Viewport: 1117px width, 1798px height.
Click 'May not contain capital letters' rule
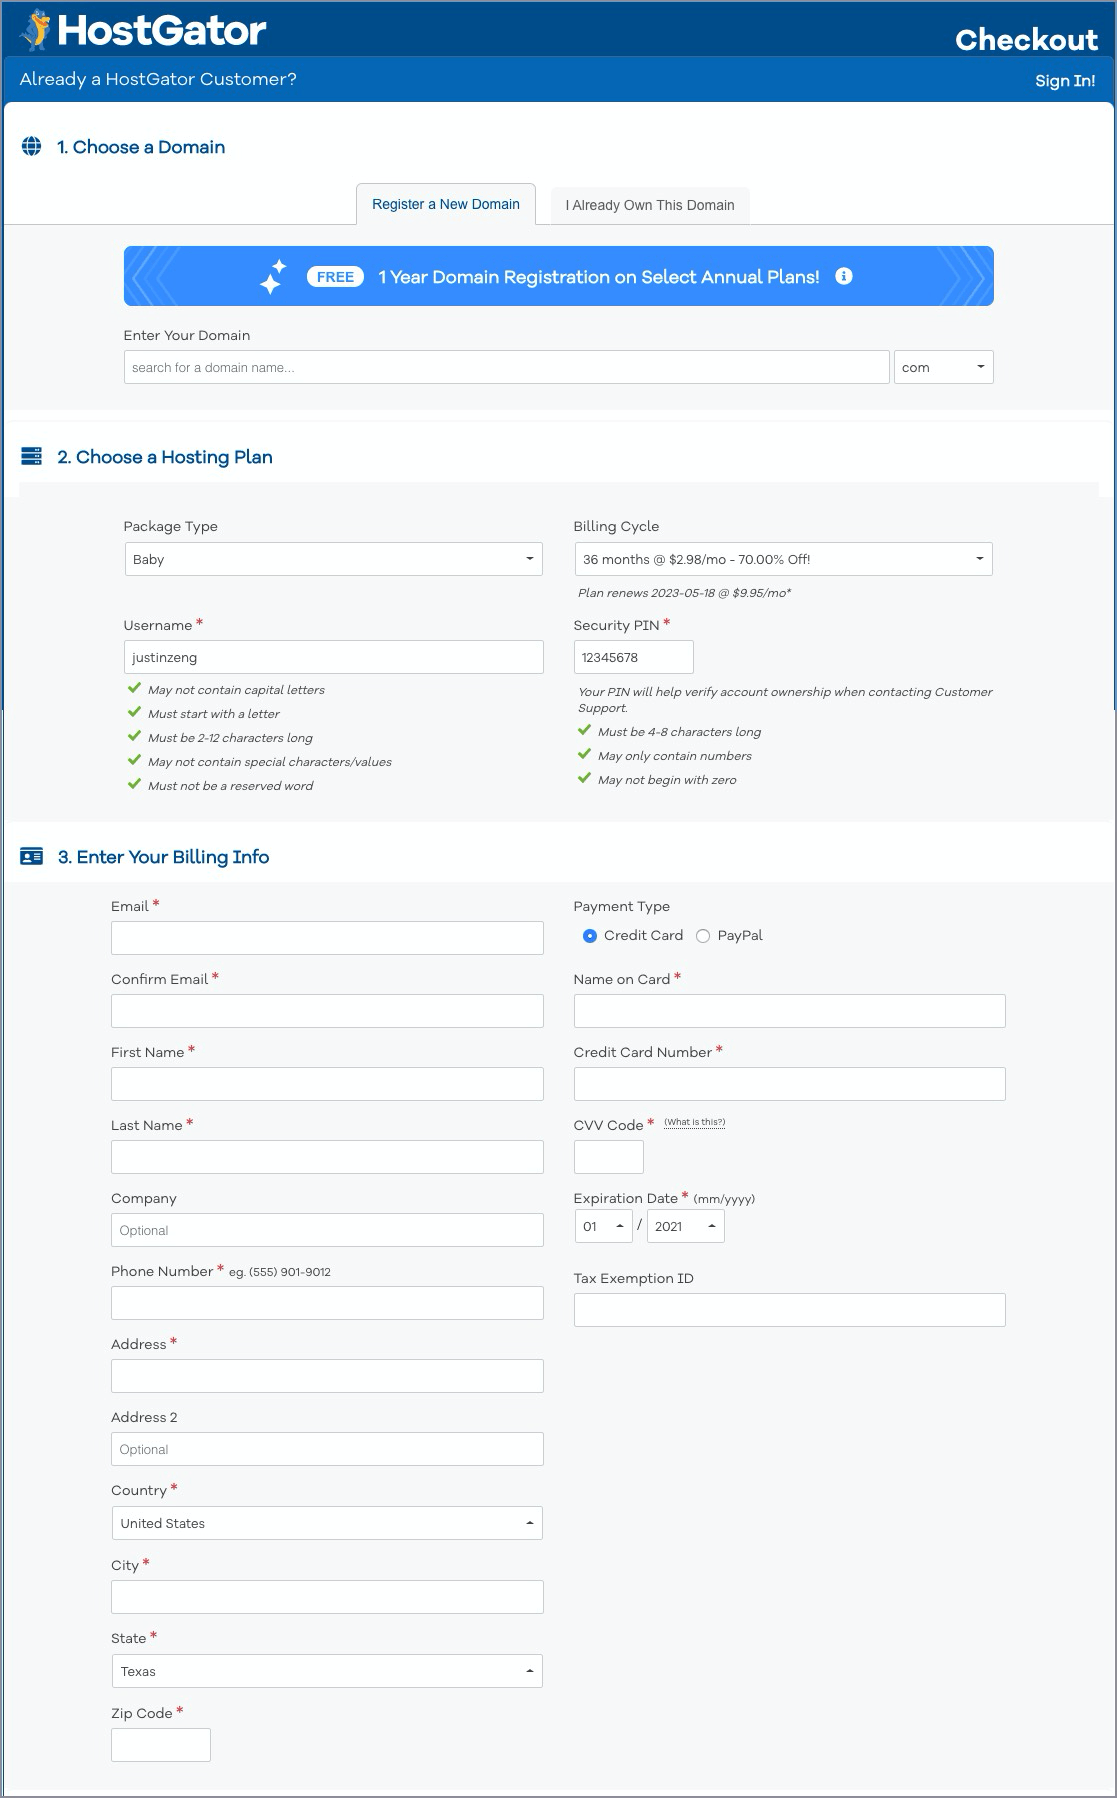[236, 690]
